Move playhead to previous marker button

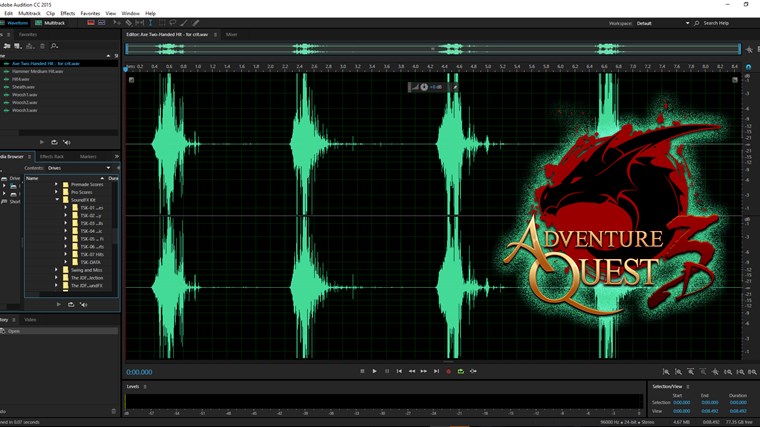399,371
